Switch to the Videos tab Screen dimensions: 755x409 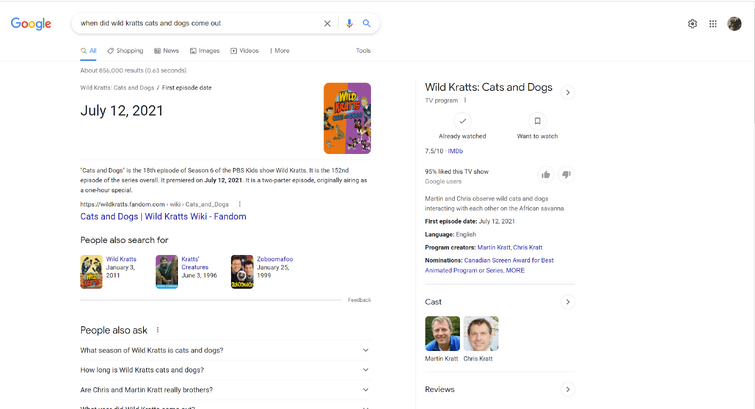pos(245,50)
